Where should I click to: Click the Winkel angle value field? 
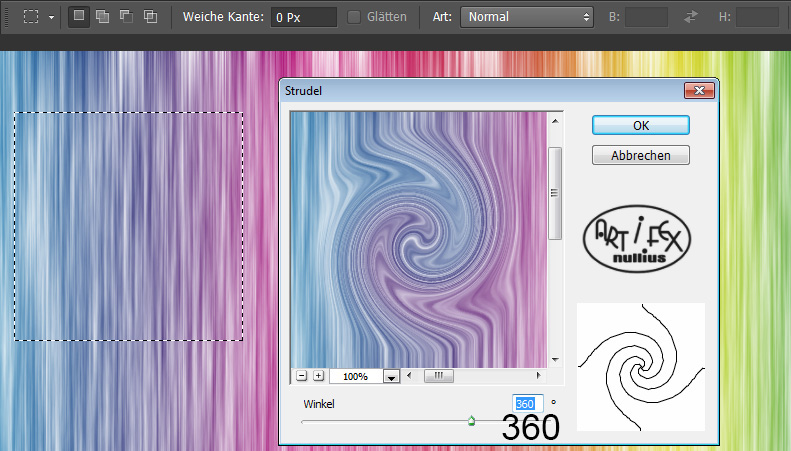tap(528, 404)
